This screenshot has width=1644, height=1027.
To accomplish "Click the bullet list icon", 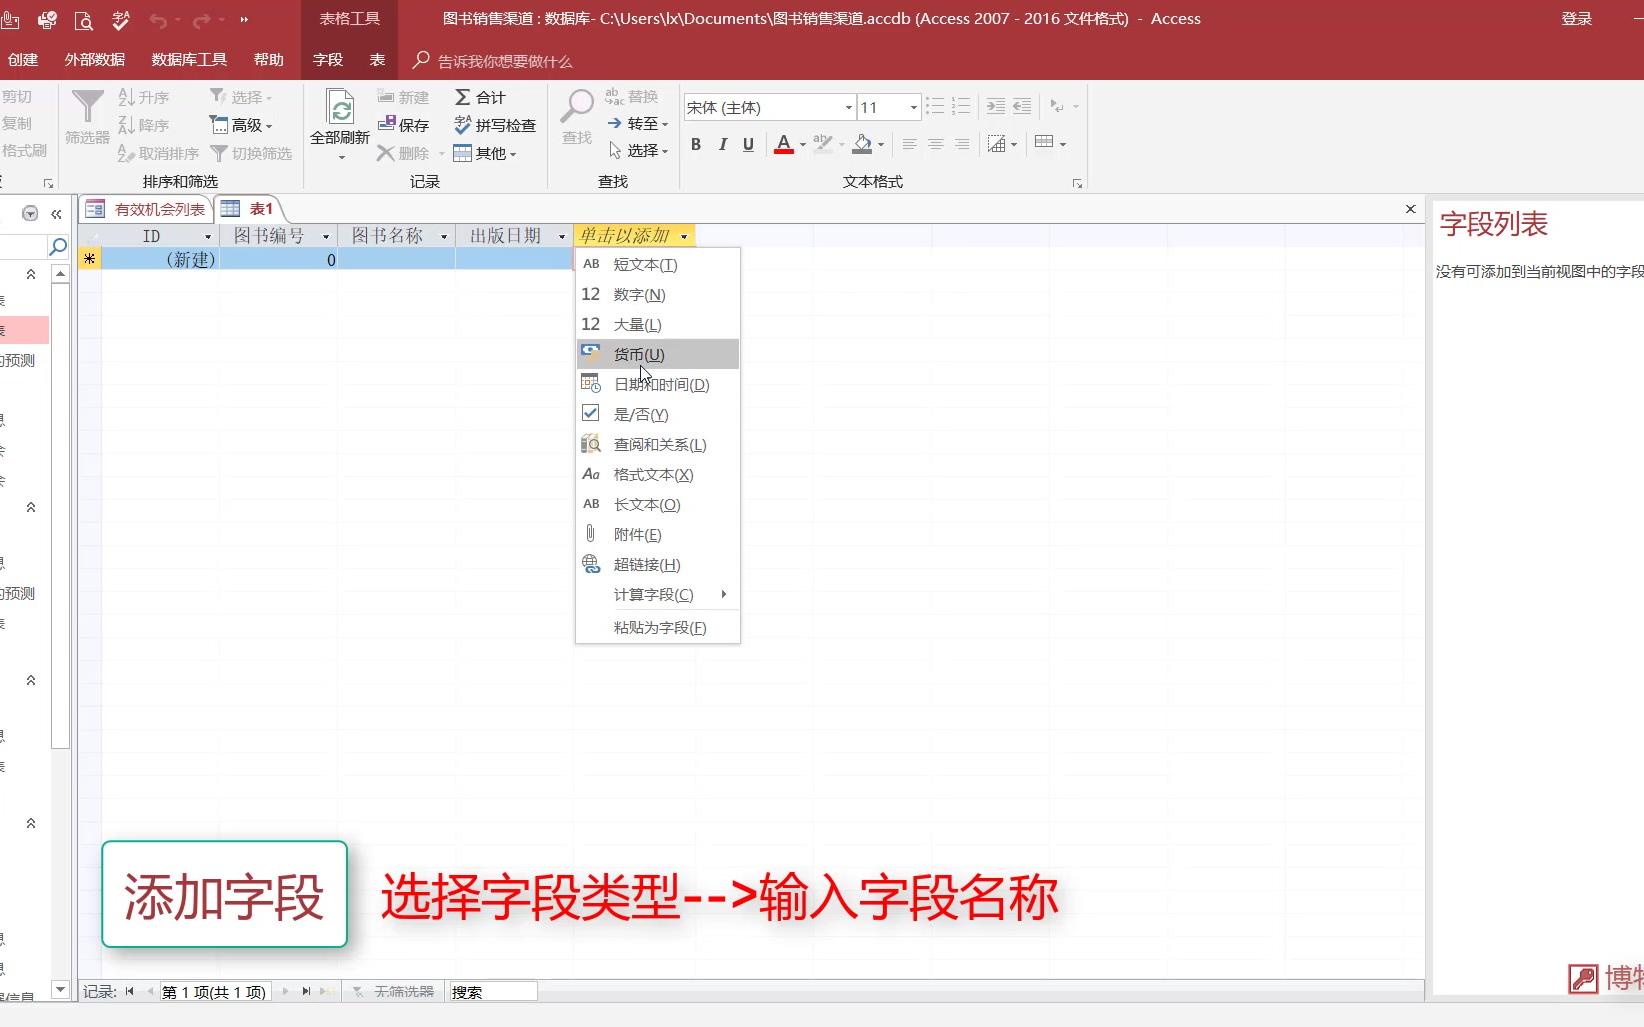I will (935, 106).
